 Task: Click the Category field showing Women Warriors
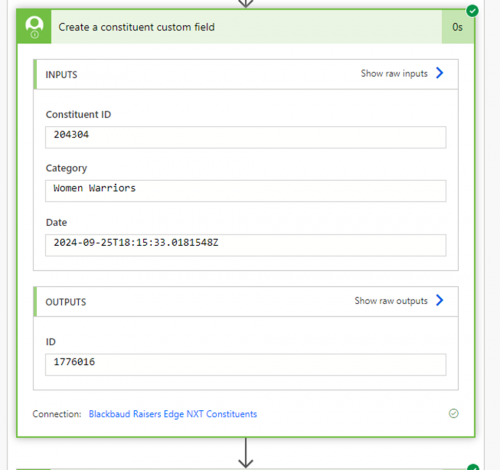pos(246,191)
